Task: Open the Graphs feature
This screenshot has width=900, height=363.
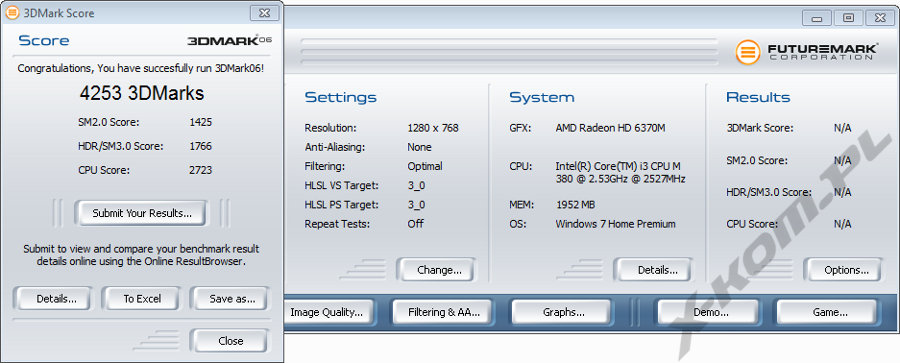Action: (563, 312)
